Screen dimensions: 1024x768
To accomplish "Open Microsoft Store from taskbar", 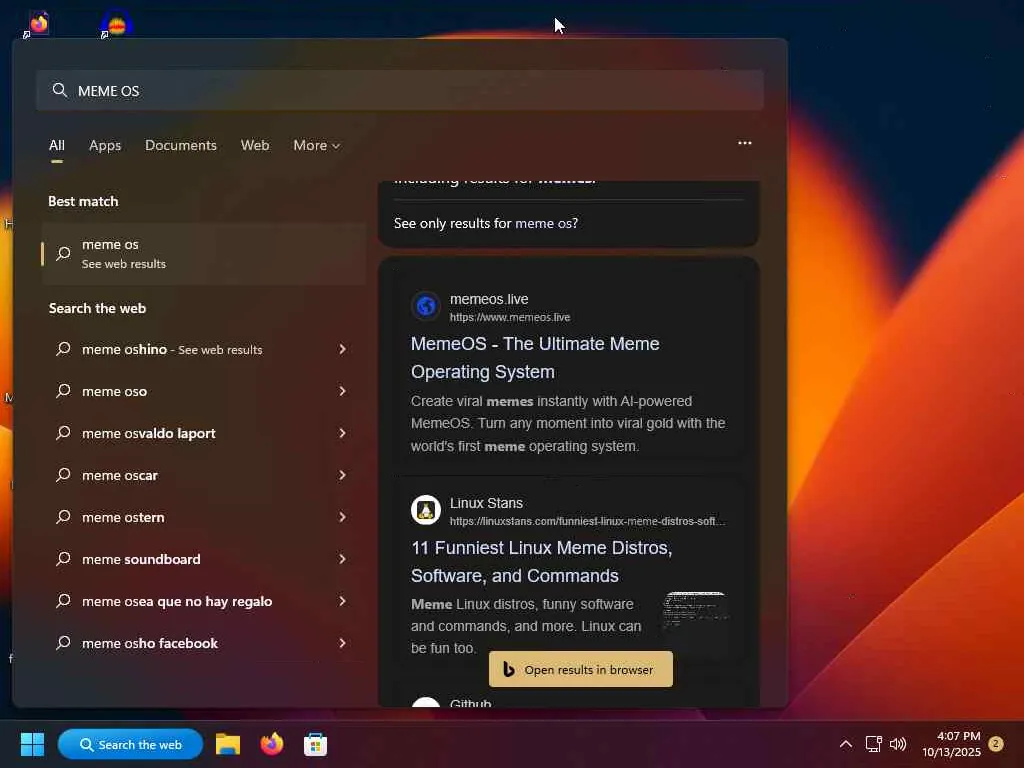I will point(315,744).
